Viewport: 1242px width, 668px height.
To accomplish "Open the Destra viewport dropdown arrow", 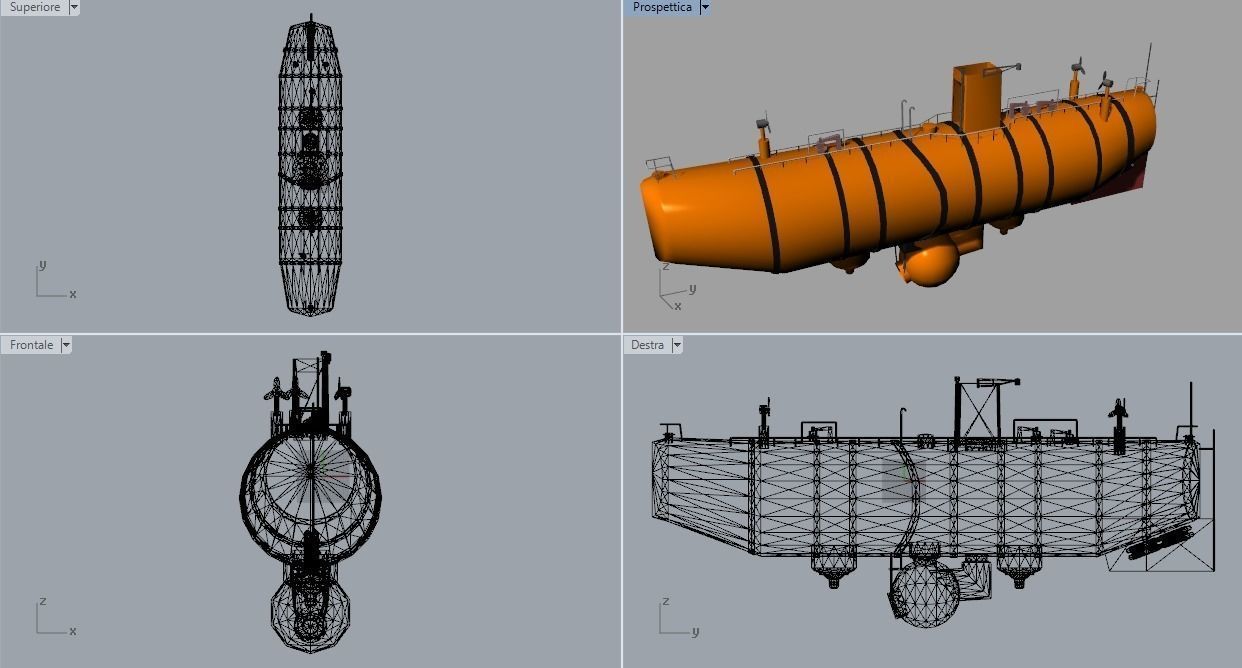I will [677, 345].
